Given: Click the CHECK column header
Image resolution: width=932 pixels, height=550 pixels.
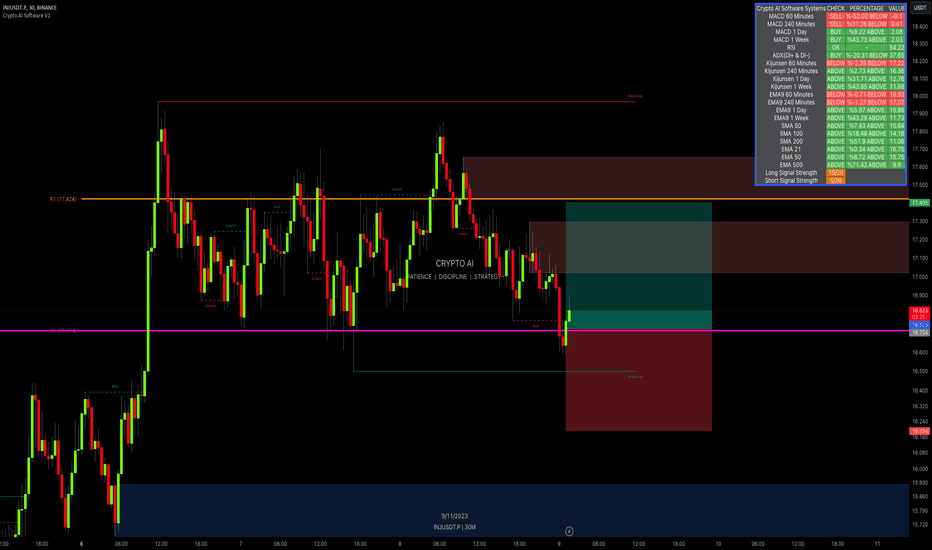Looking at the screenshot, I should (x=836, y=8).
